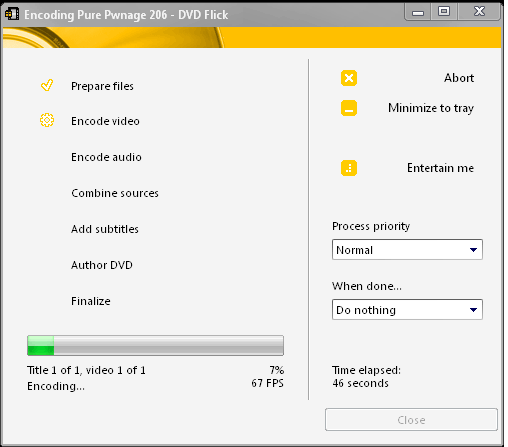508x447 pixels.
Task: Click the Add subtitles step text
Action: click(x=105, y=229)
